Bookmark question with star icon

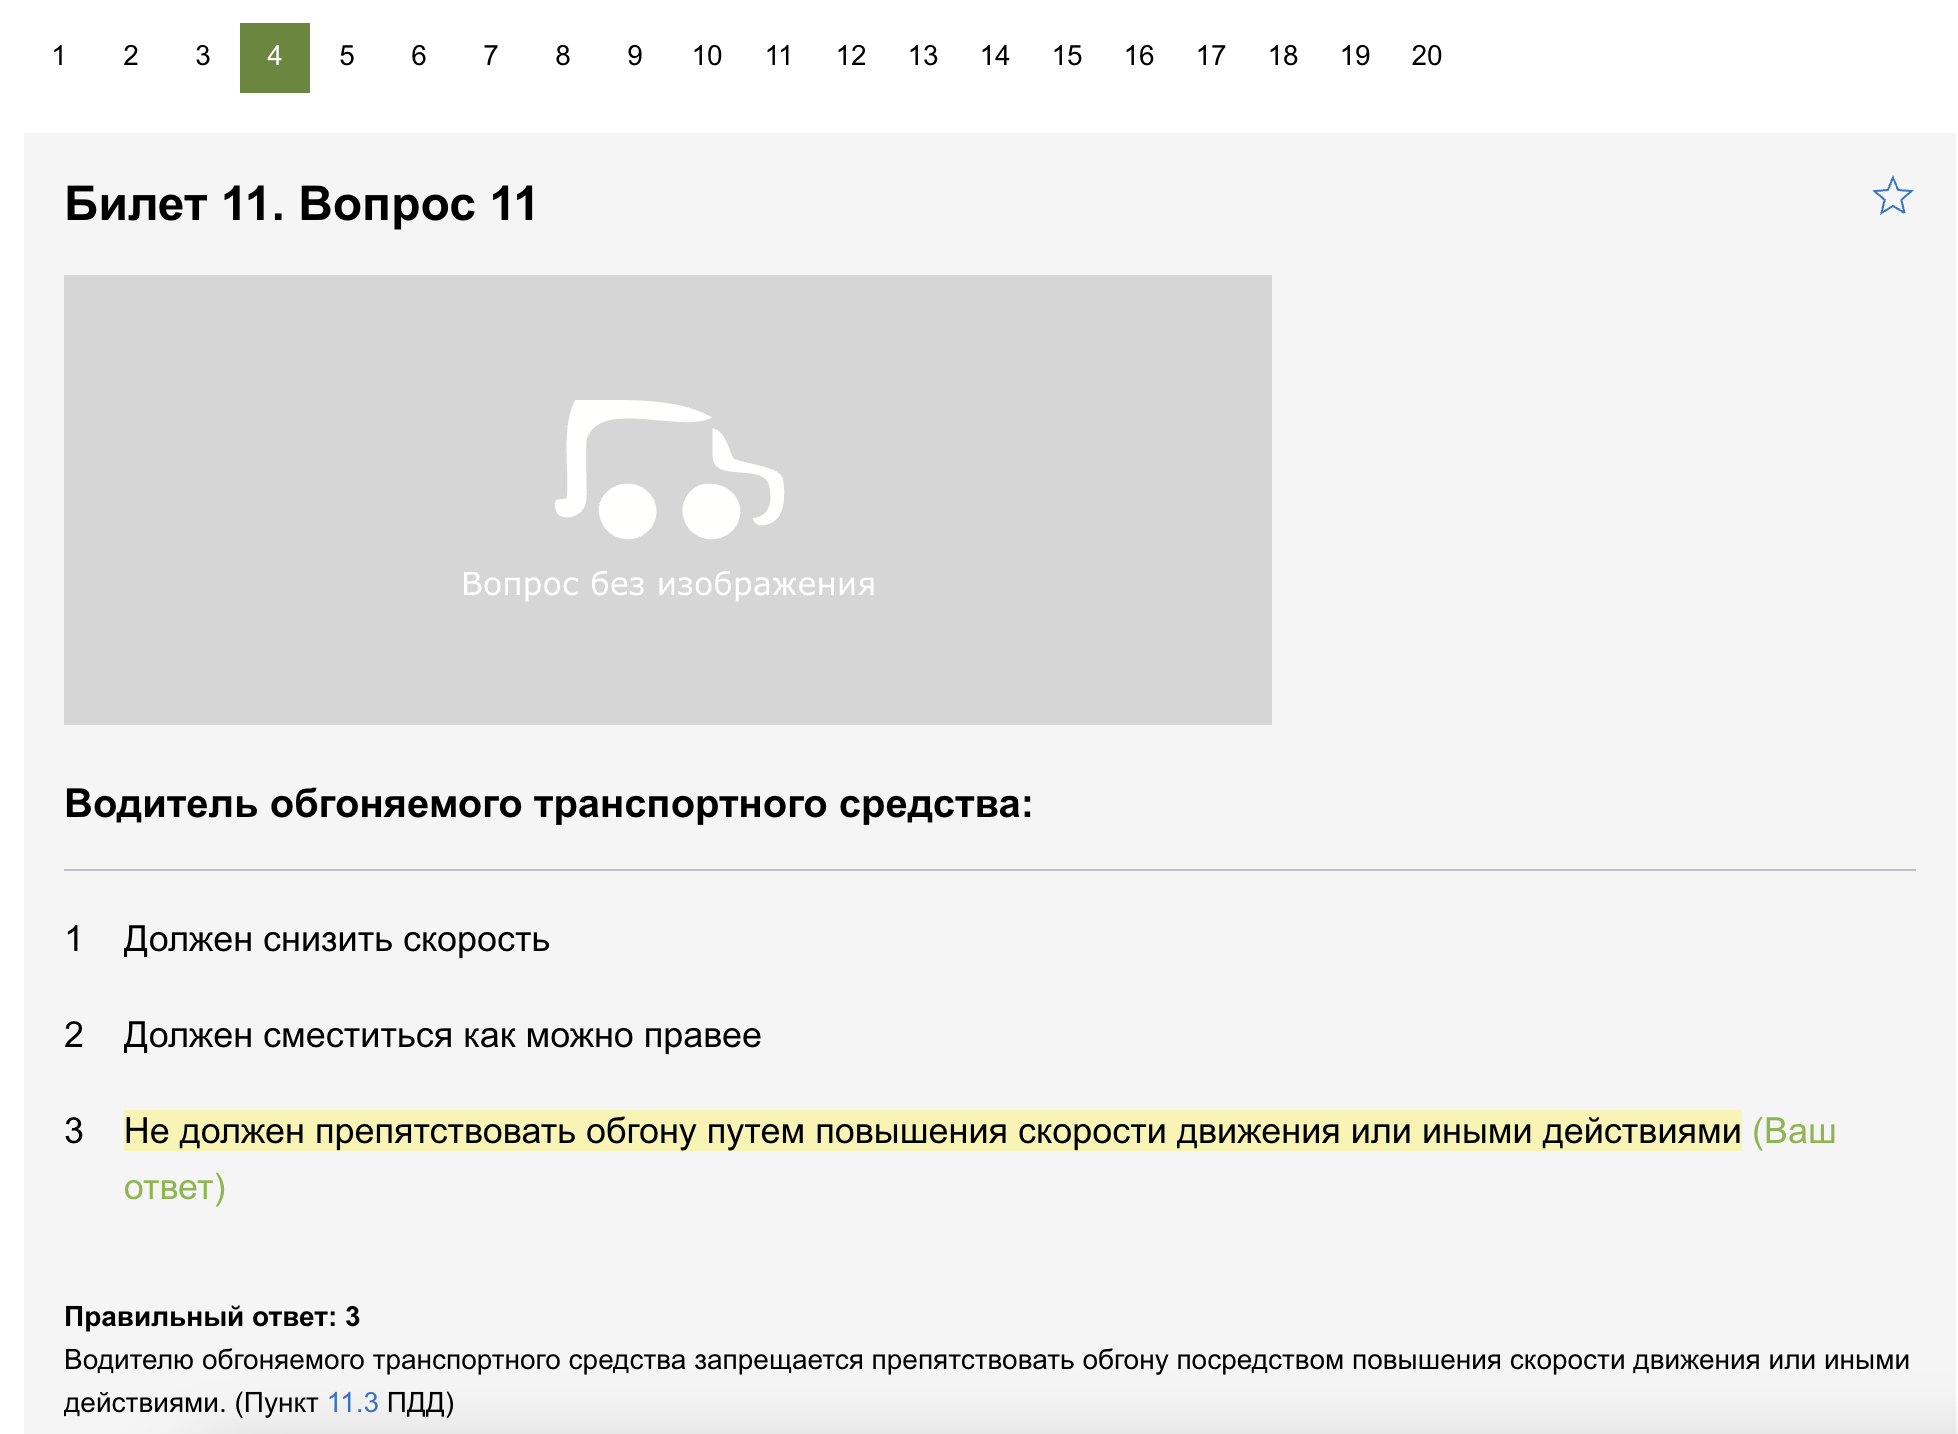click(x=1891, y=197)
